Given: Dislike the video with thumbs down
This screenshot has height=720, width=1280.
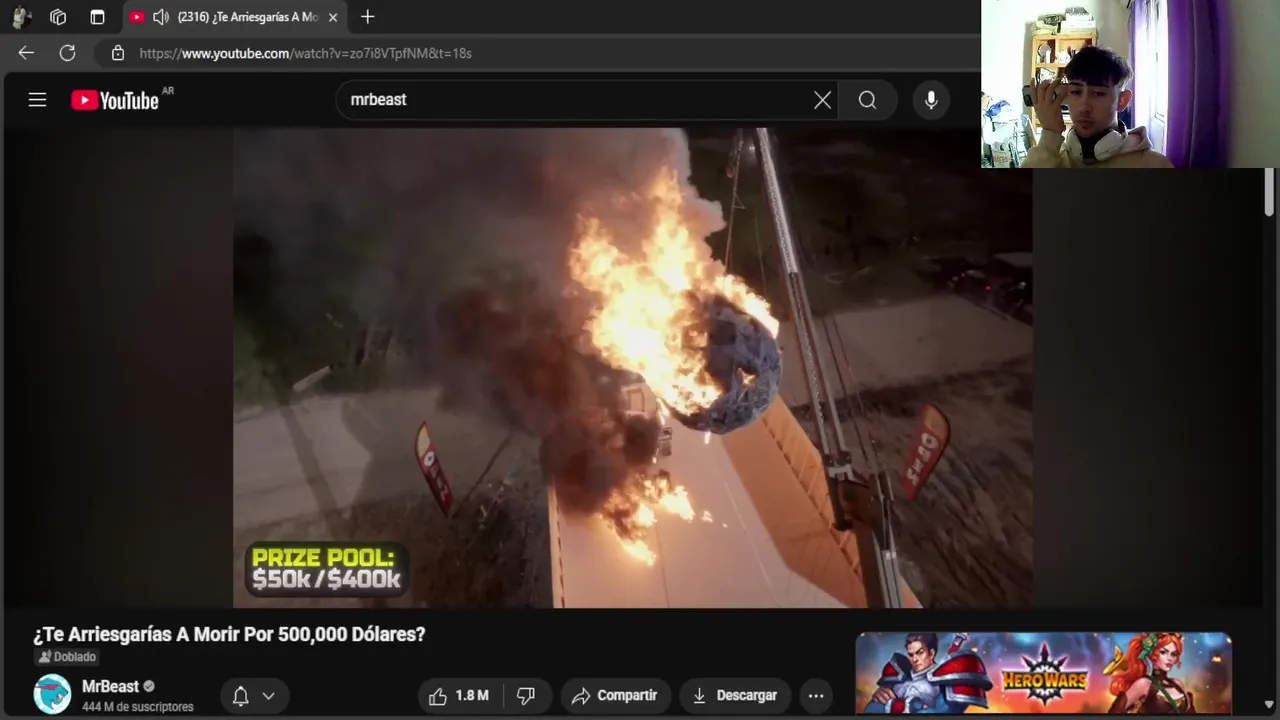Looking at the screenshot, I should coord(526,696).
